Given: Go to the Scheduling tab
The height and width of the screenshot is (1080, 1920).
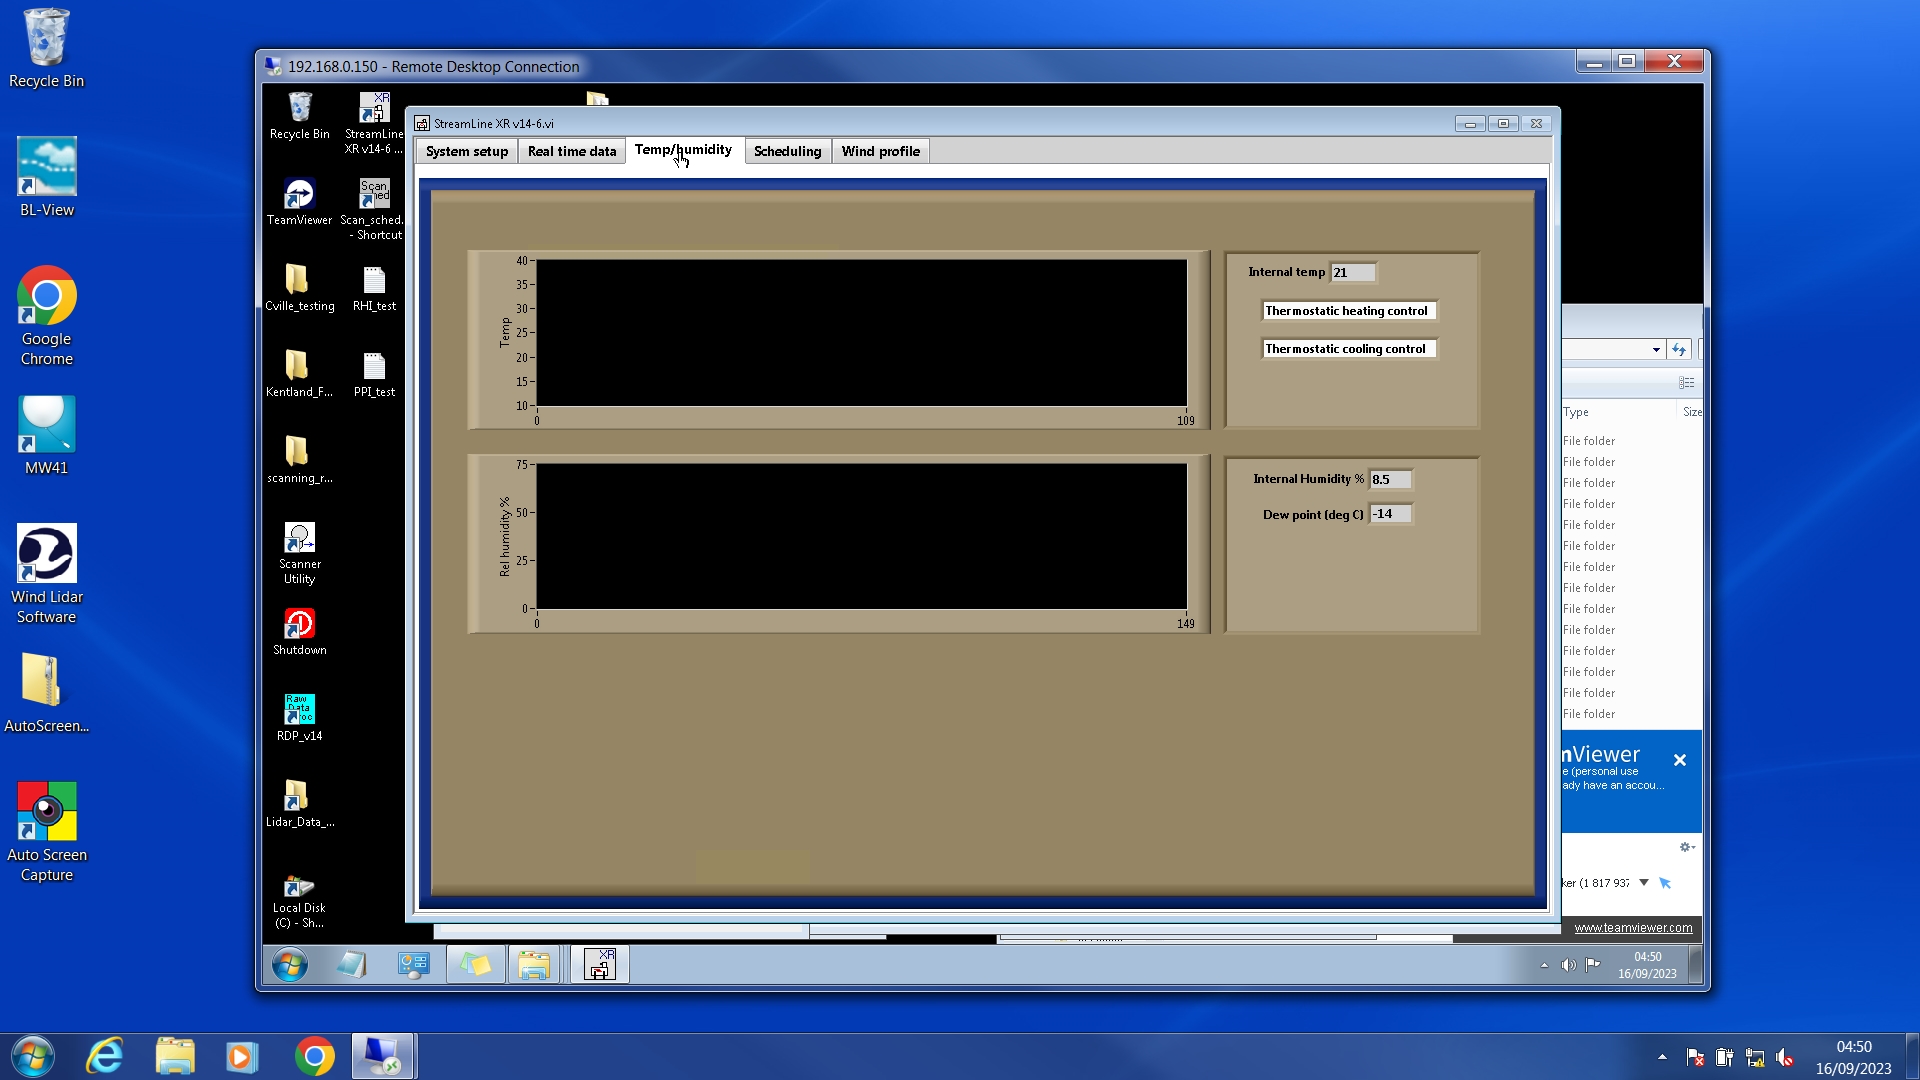Looking at the screenshot, I should [787, 151].
